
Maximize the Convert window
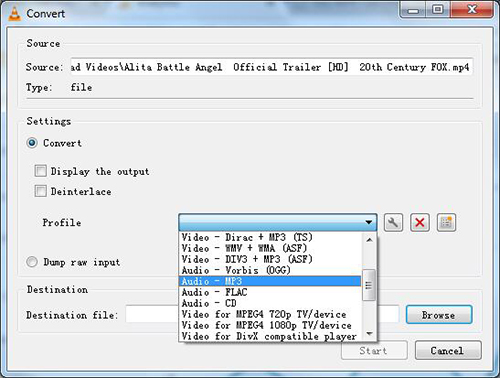tap(438, 10)
